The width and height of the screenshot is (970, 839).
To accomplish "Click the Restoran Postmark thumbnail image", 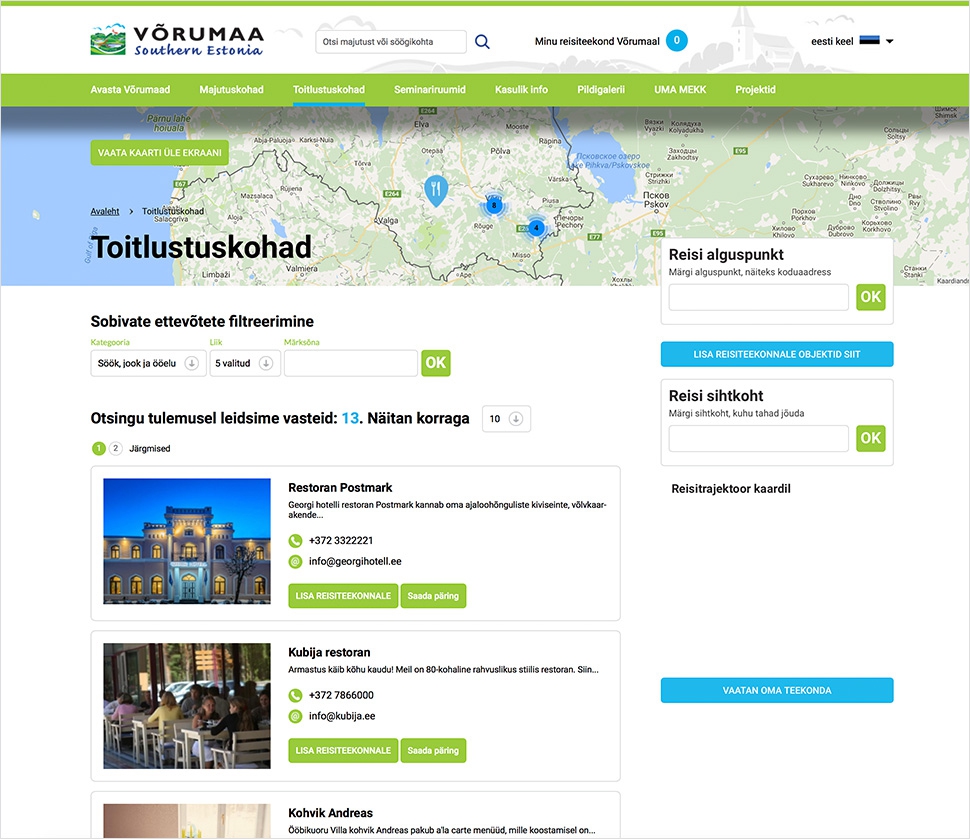I will tap(187, 541).
